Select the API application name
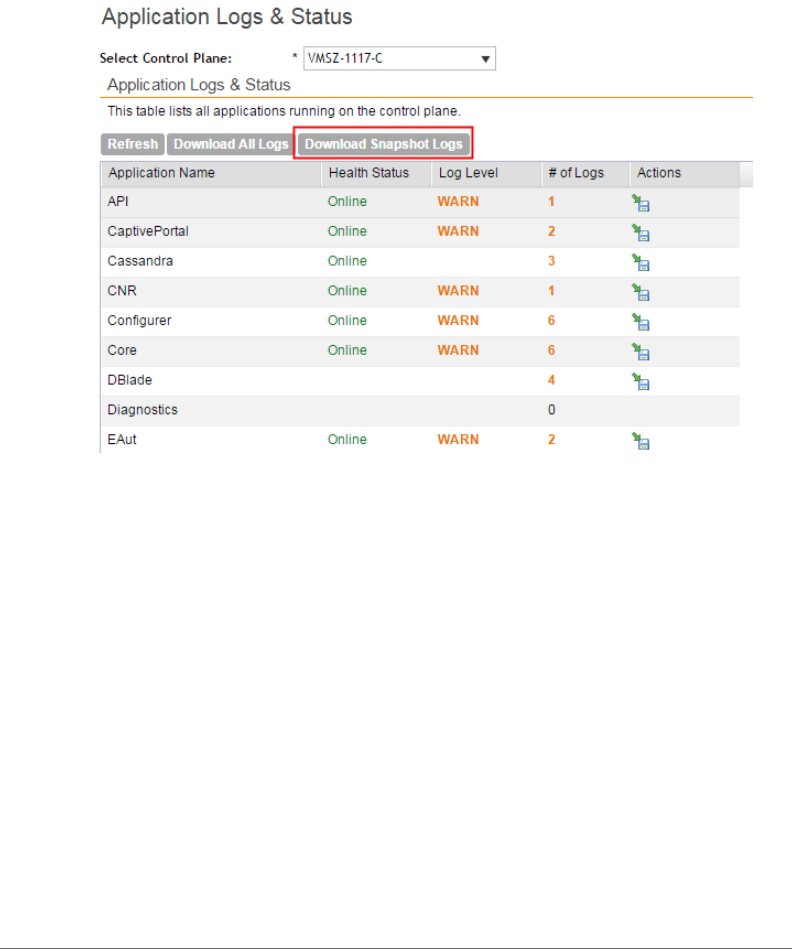The image size is (792, 949). coord(118,202)
